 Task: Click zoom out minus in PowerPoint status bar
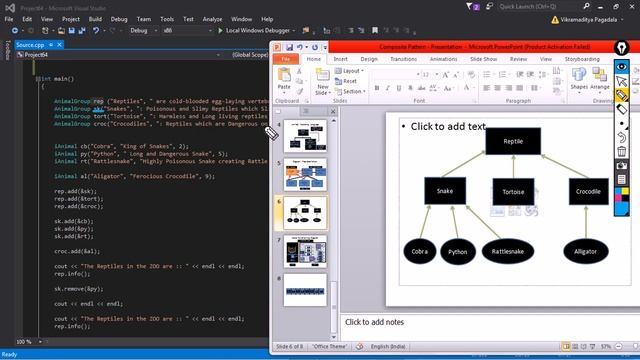619,347
